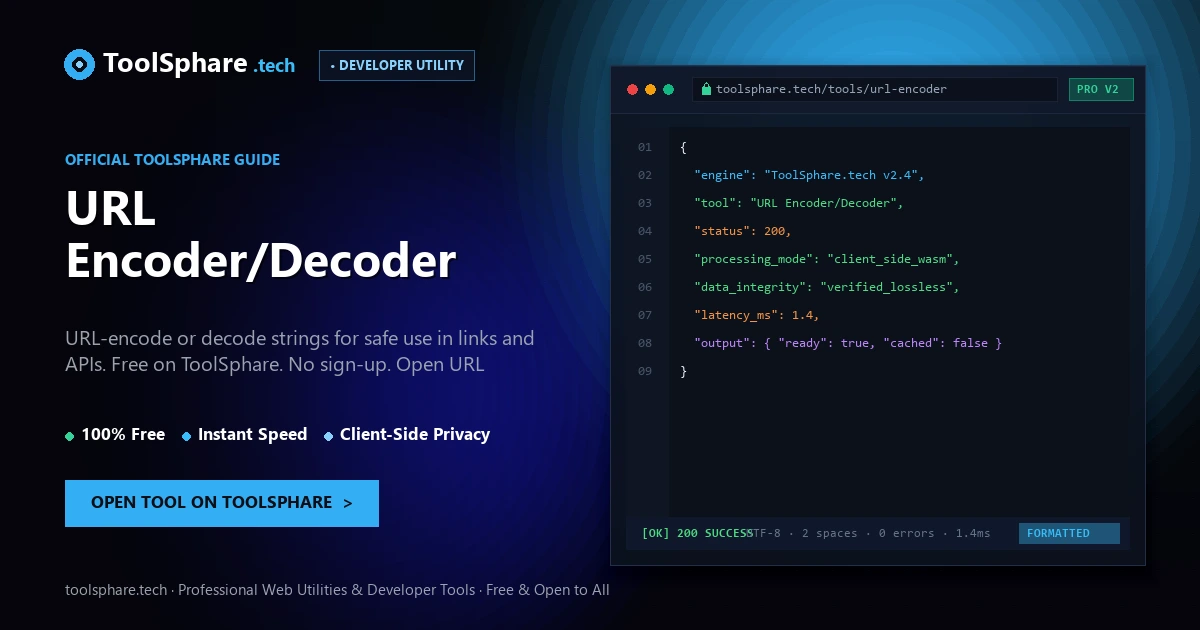This screenshot has width=1200, height=630.
Task: Click the "processing_mode" code line
Action: pyautogui.click(x=827, y=259)
